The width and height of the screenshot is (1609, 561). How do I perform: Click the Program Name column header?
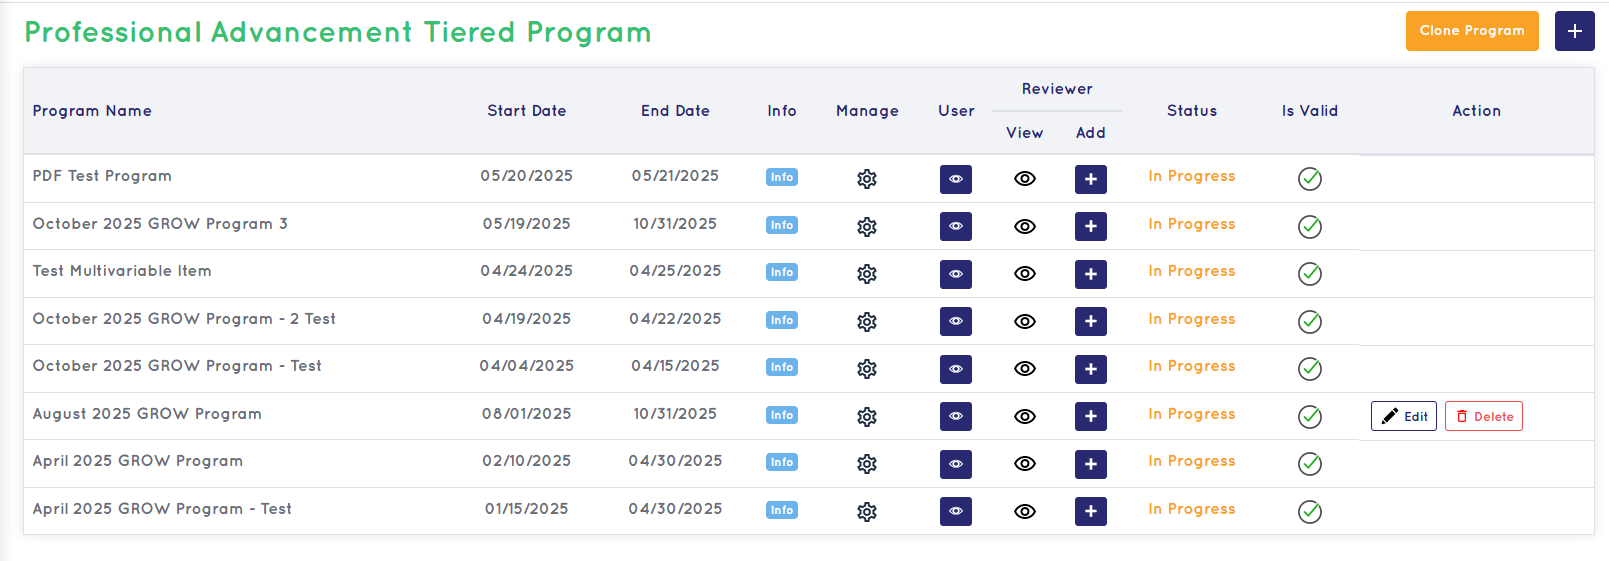tap(92, 111)
